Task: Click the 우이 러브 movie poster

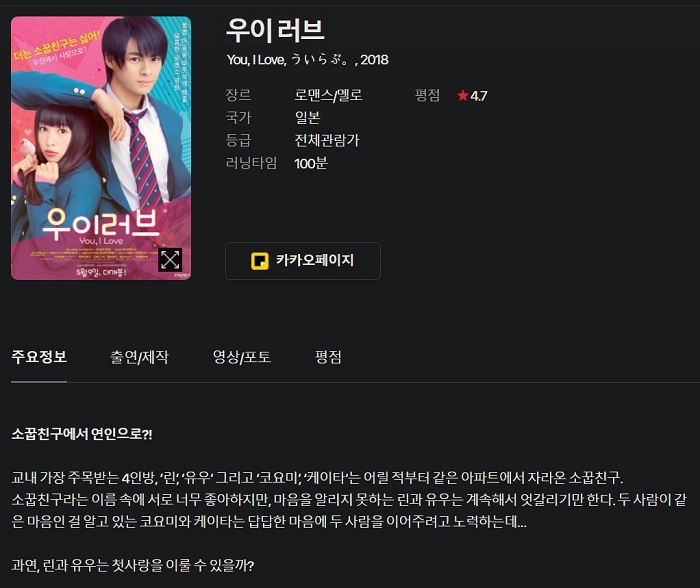Action: coord(101,148)
